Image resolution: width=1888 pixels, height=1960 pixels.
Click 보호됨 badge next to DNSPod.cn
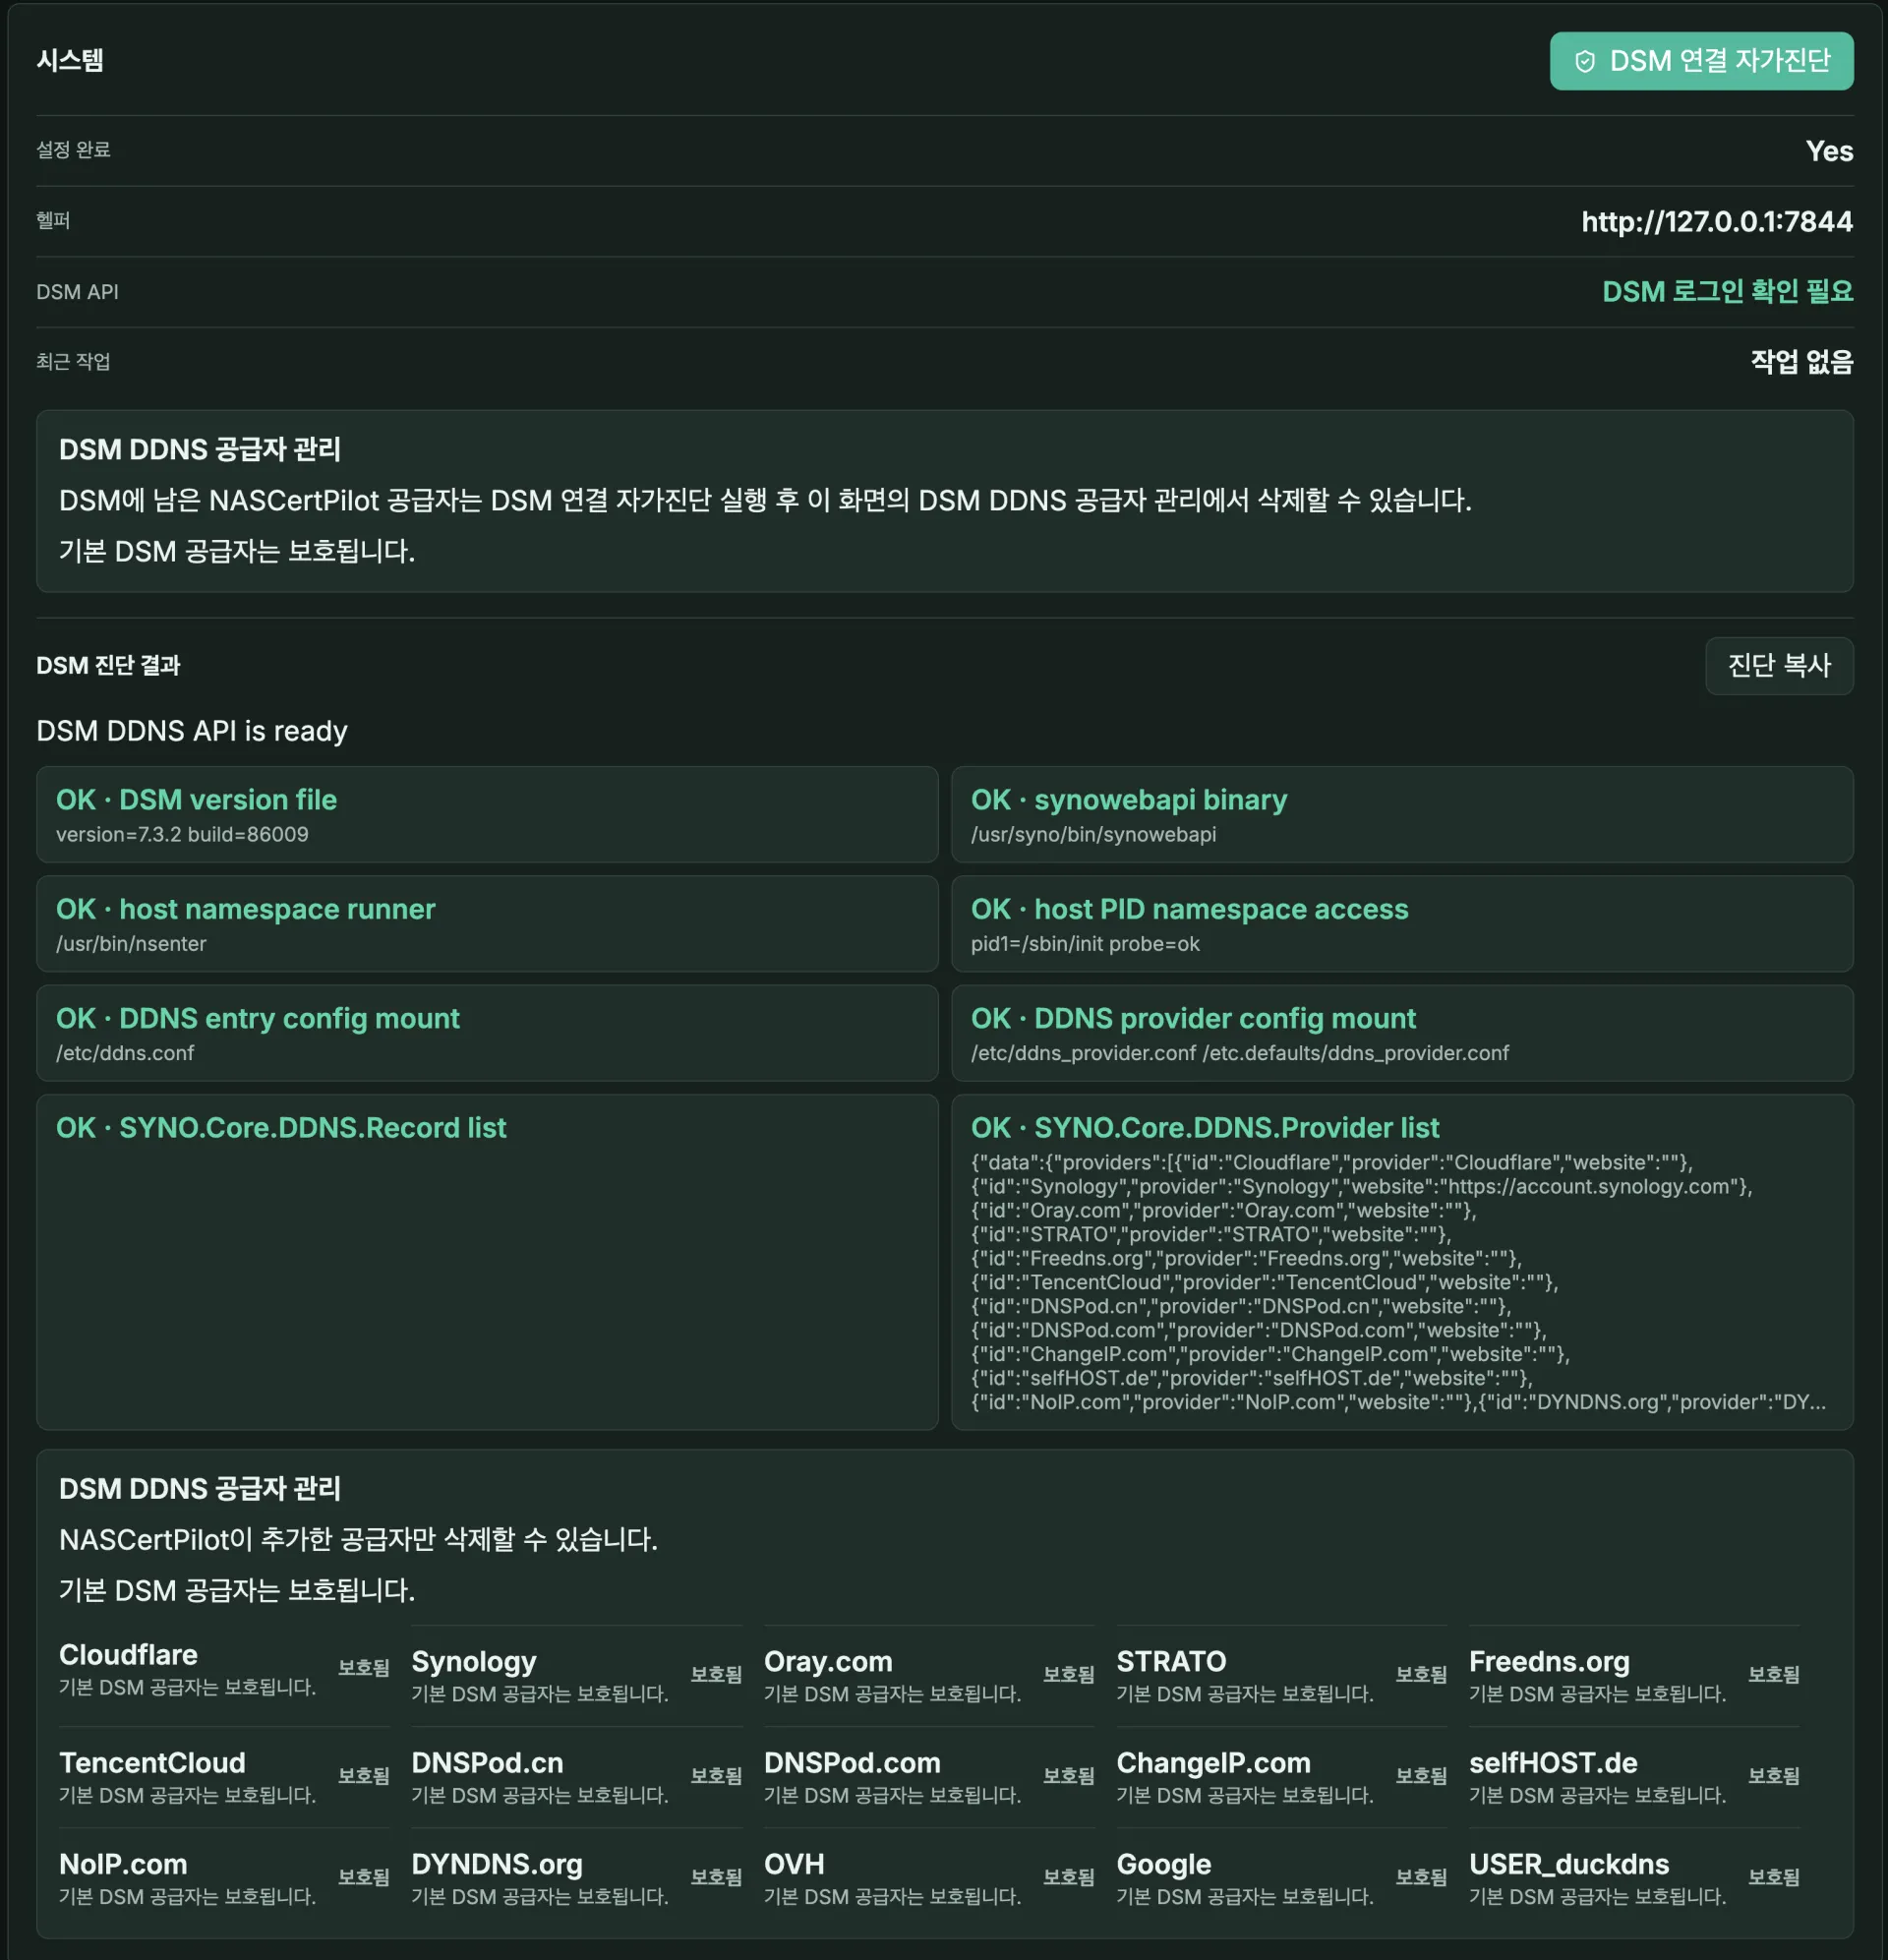point(716,1777)
